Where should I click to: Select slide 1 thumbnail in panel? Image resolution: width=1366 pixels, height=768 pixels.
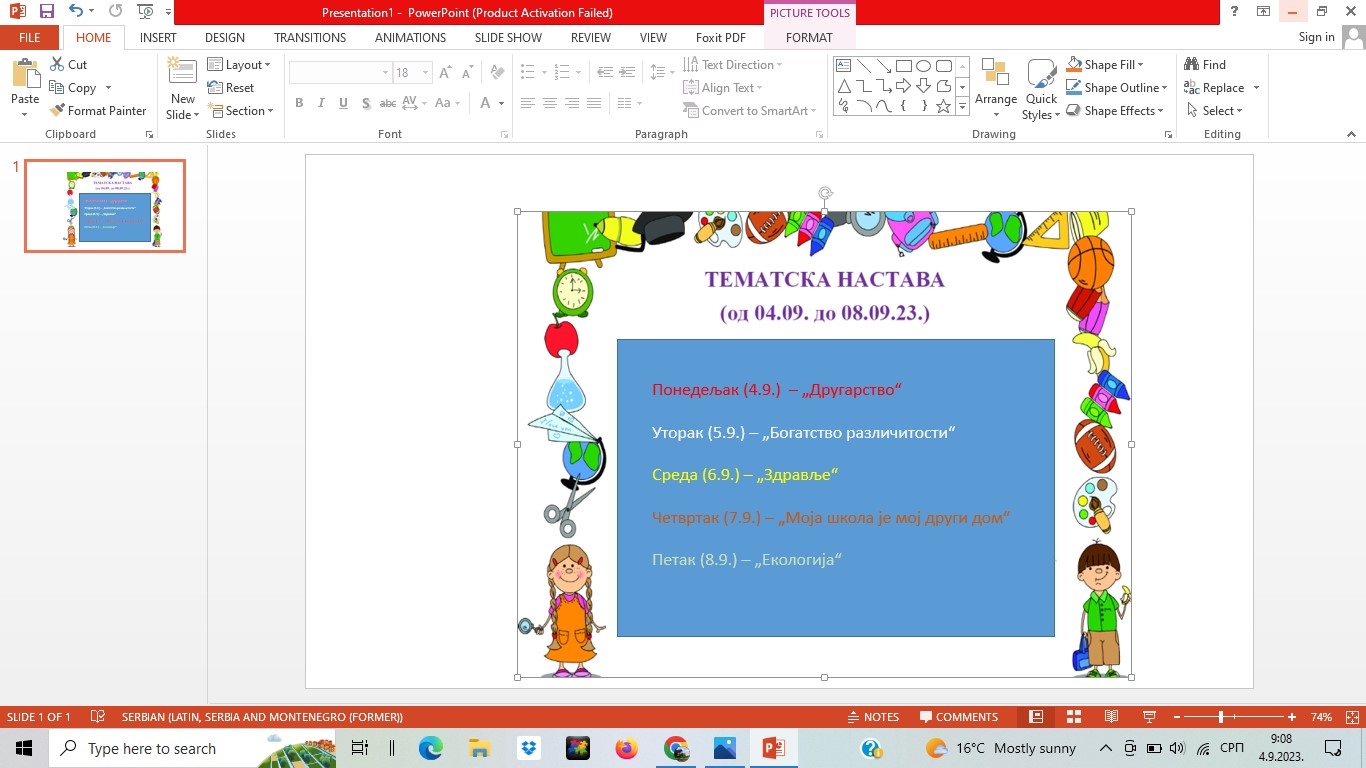(105, 206)
